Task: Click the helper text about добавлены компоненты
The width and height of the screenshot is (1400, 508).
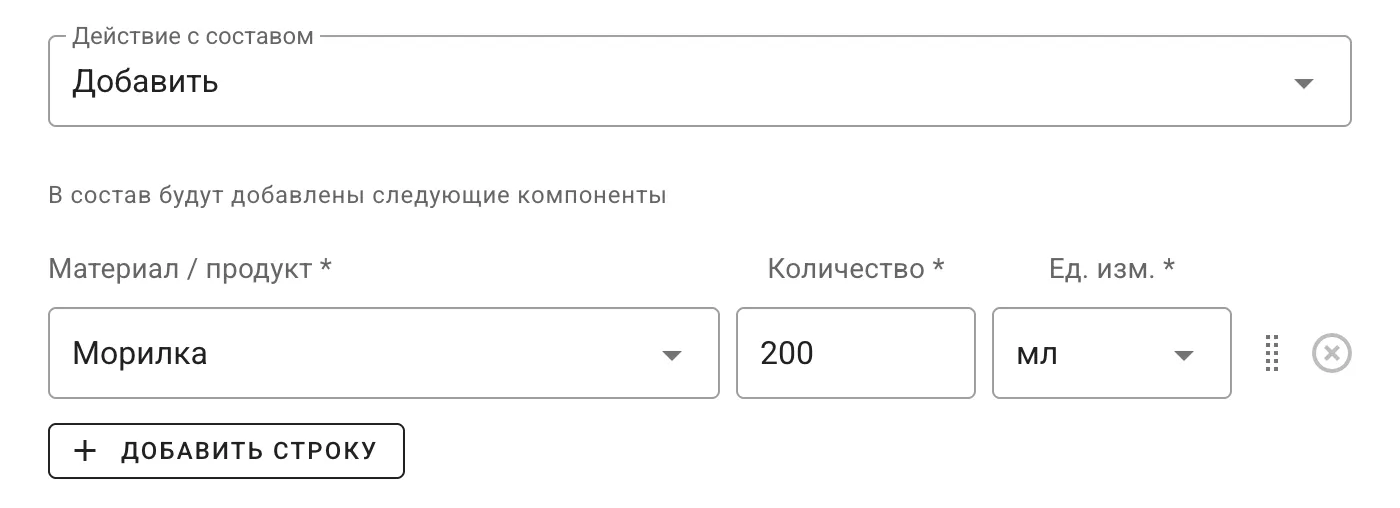Action: click(357, 195)
